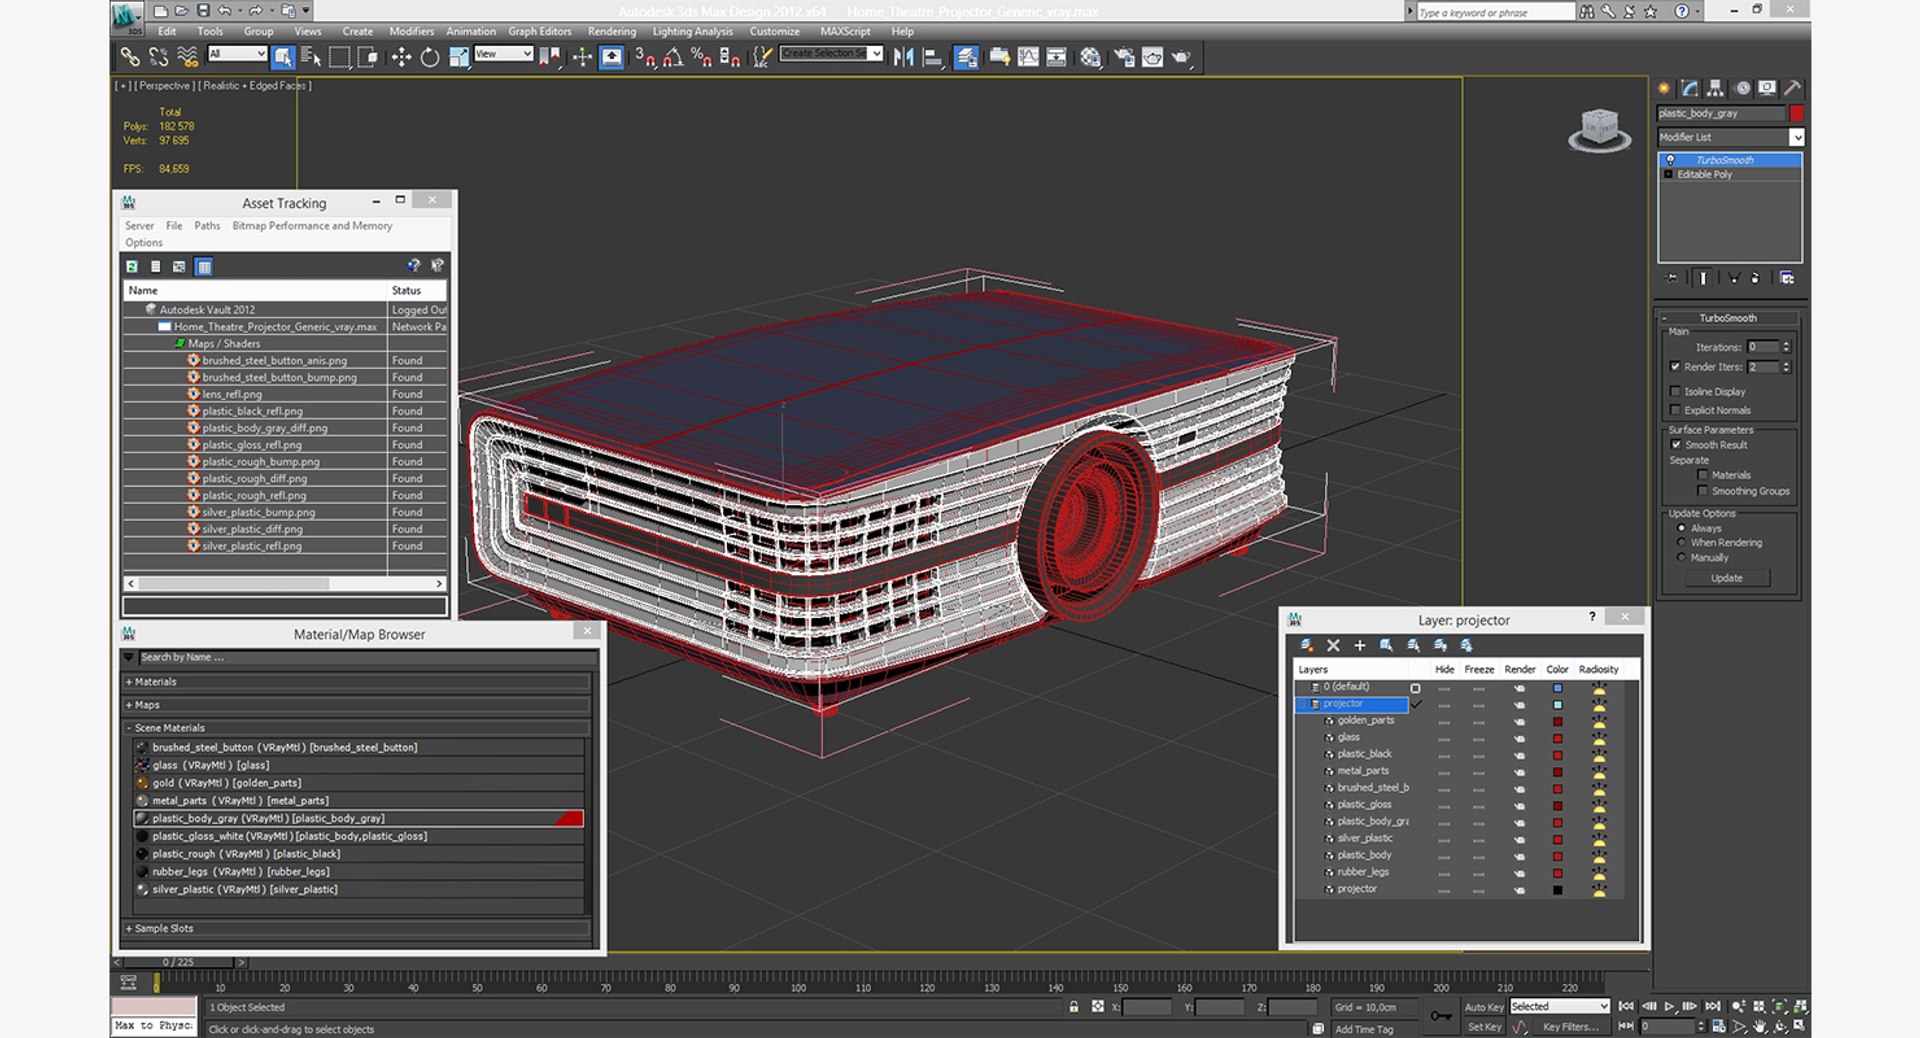Viewport: 1920px width, 1038px height.
Task: Open the Modifier List dropdown
Action: (x=1796, y=137)
